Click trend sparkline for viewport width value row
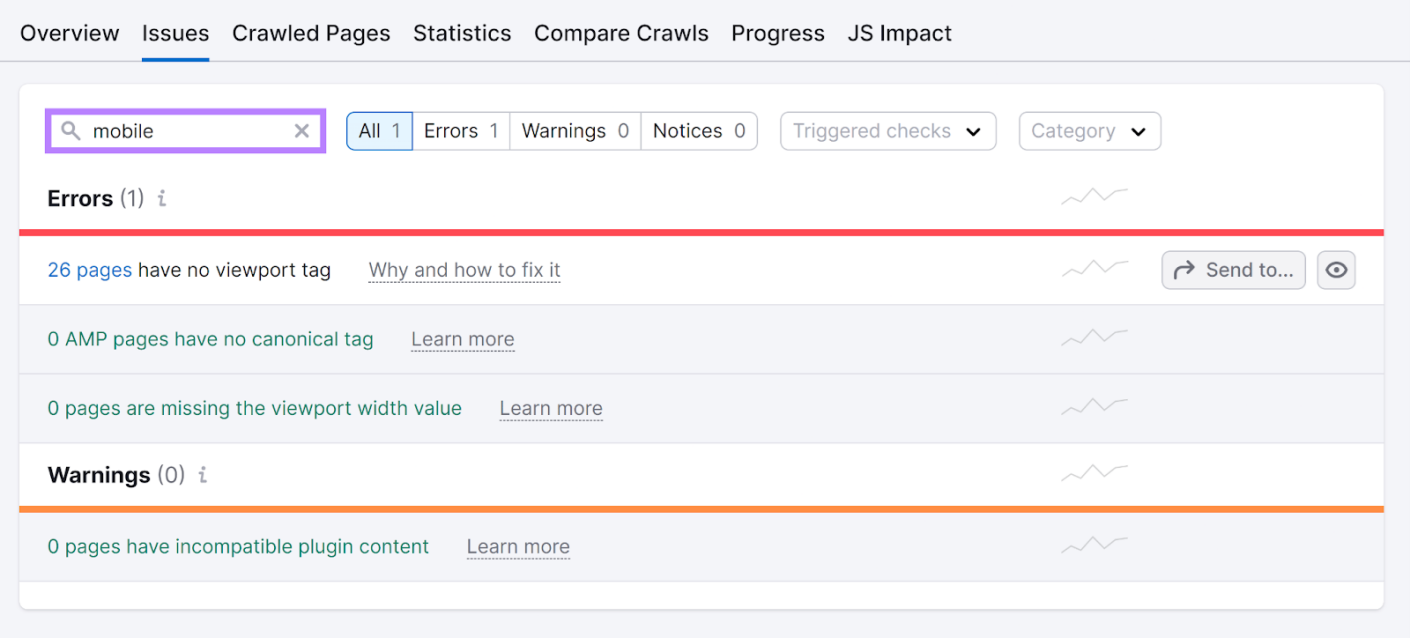The width and height of the screenshot is (1410, 638). click(1094, 408)
